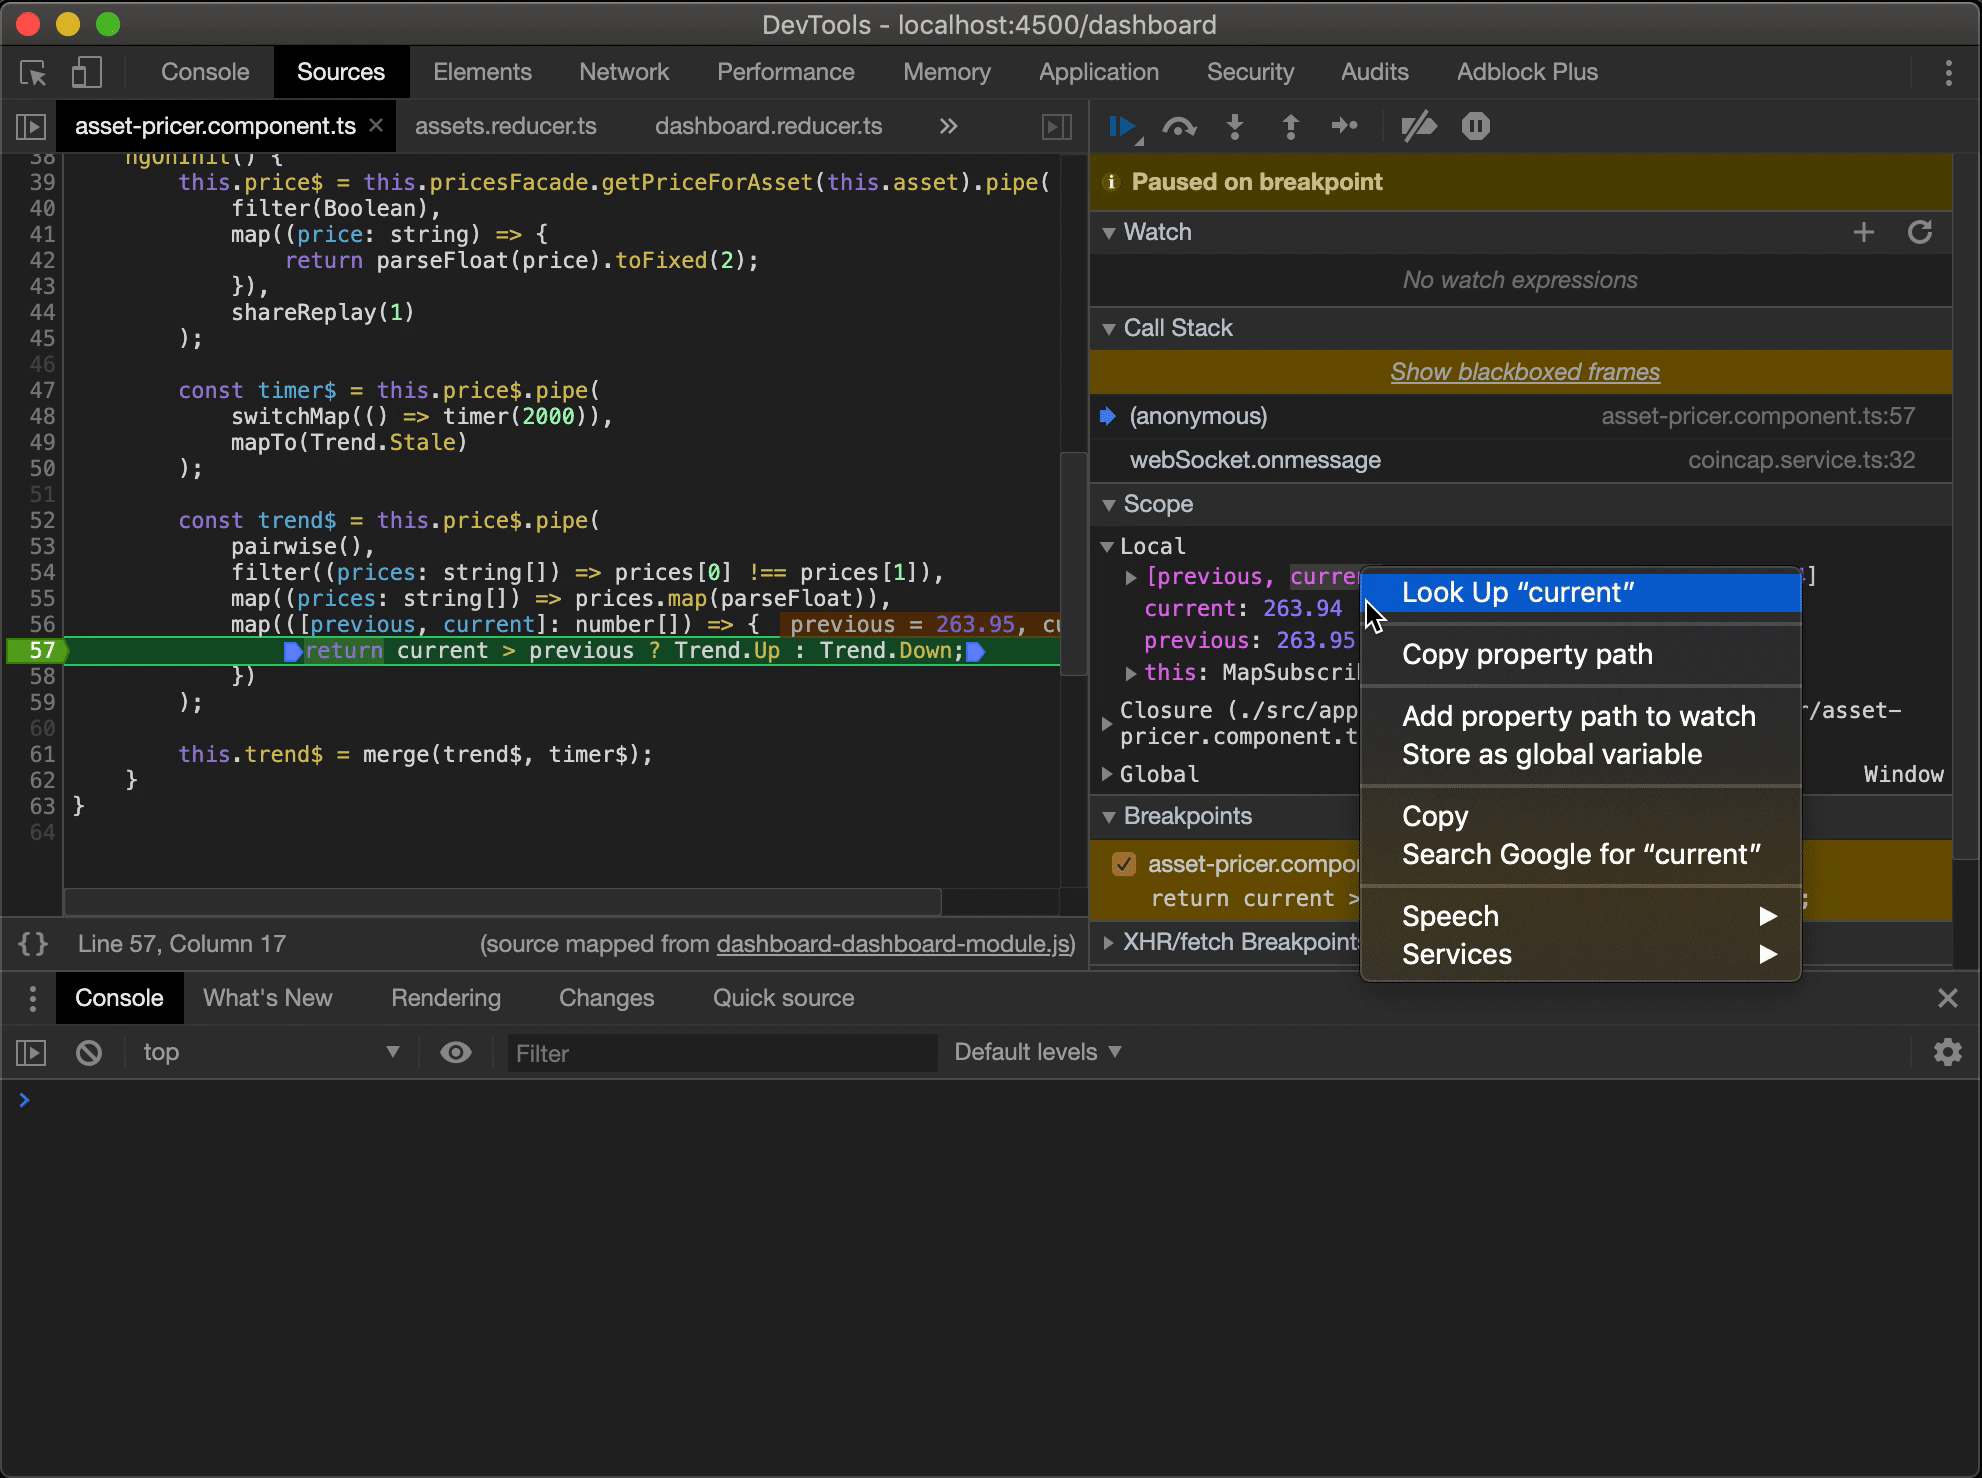This screenshot has width=1982, height=1478.
Task: Uncheck the asset-pricer.component breakpoint
Action: [1124, 864]
